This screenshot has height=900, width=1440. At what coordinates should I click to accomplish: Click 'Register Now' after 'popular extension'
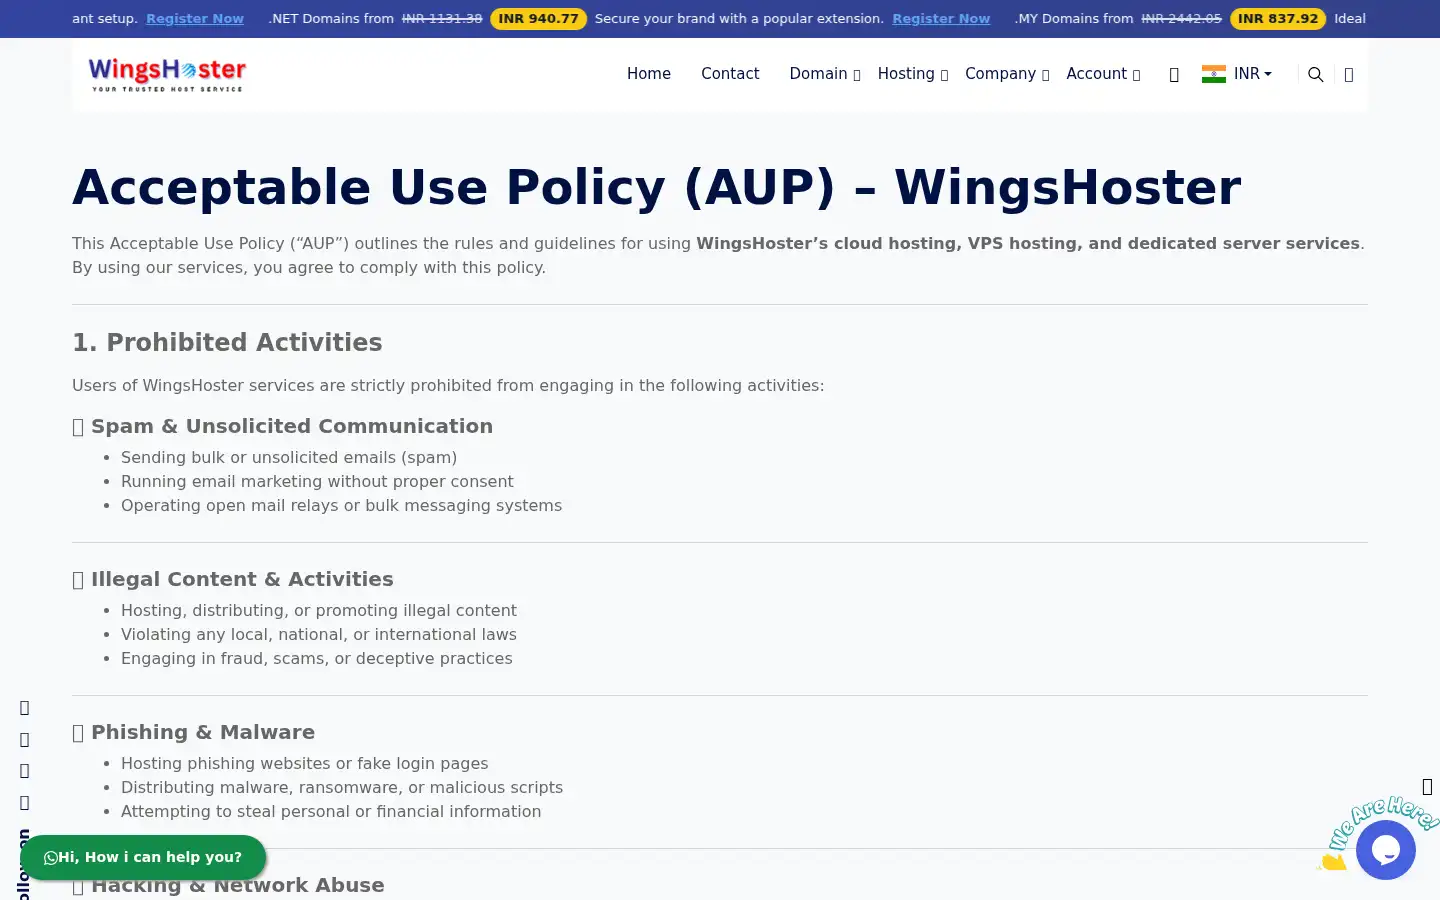941,19
